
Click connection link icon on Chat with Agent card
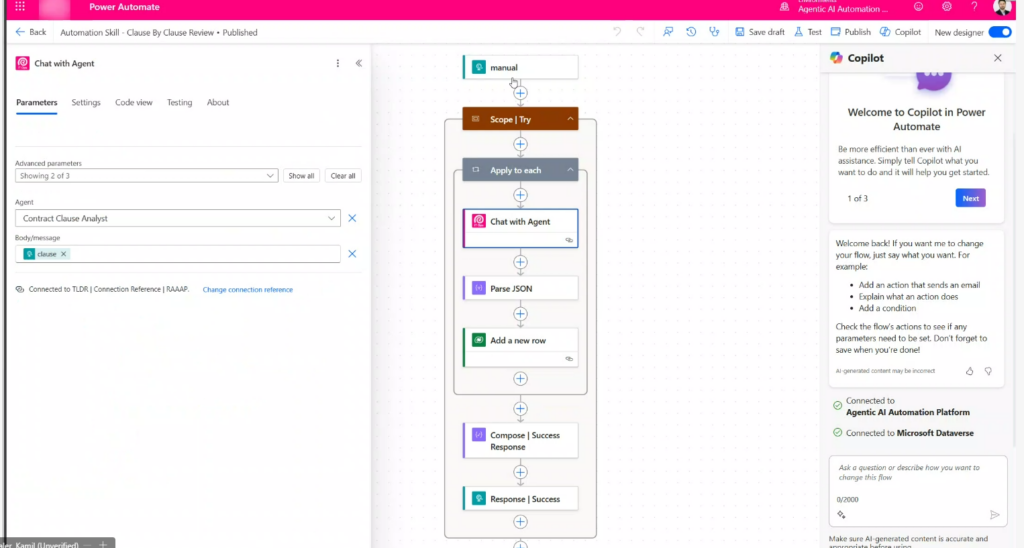coord(569,240)
